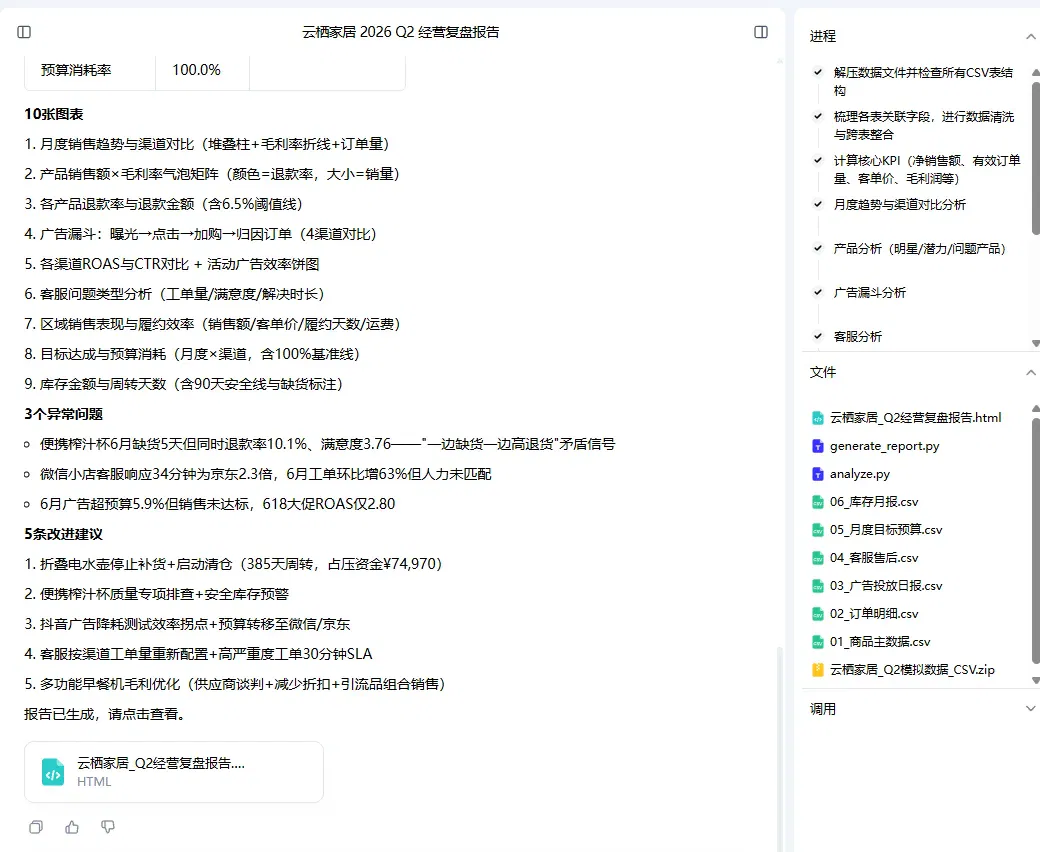Click the checkmark for 产品分析 step

coord(818,248)
